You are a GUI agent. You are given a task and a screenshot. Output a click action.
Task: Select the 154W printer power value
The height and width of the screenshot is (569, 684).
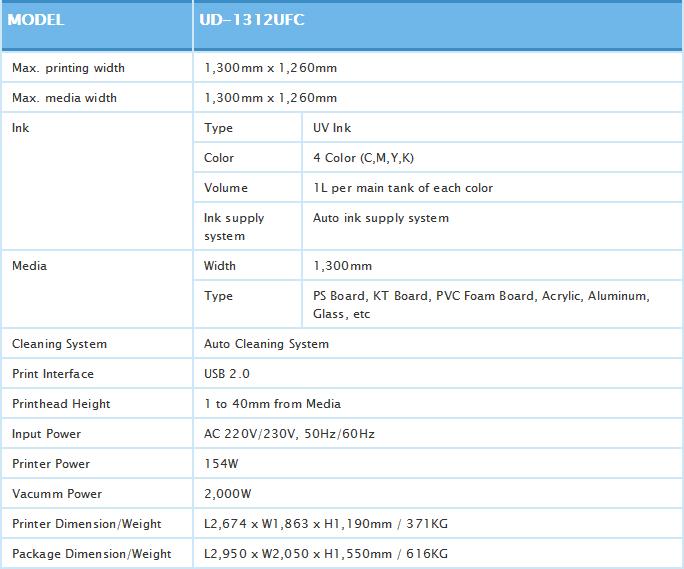(x=222, y=464)
